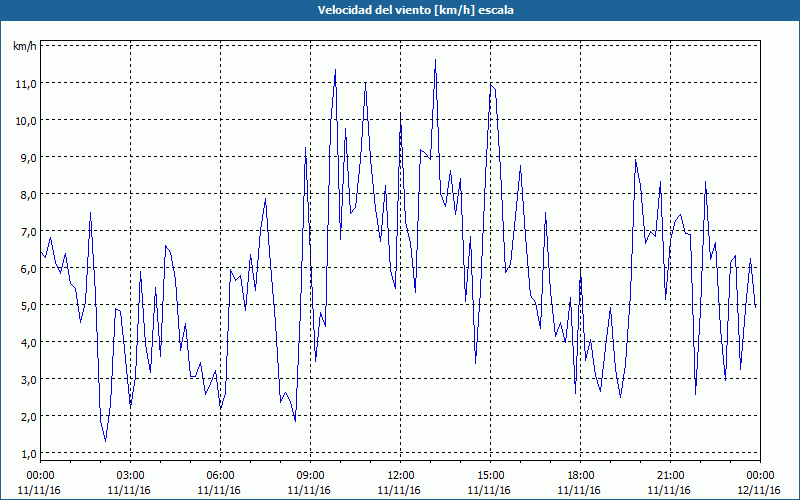The image size is (800, 500).
Task: Click the '10,0' y-axis value
Action: pyautogui.click(x=25, y=121)
